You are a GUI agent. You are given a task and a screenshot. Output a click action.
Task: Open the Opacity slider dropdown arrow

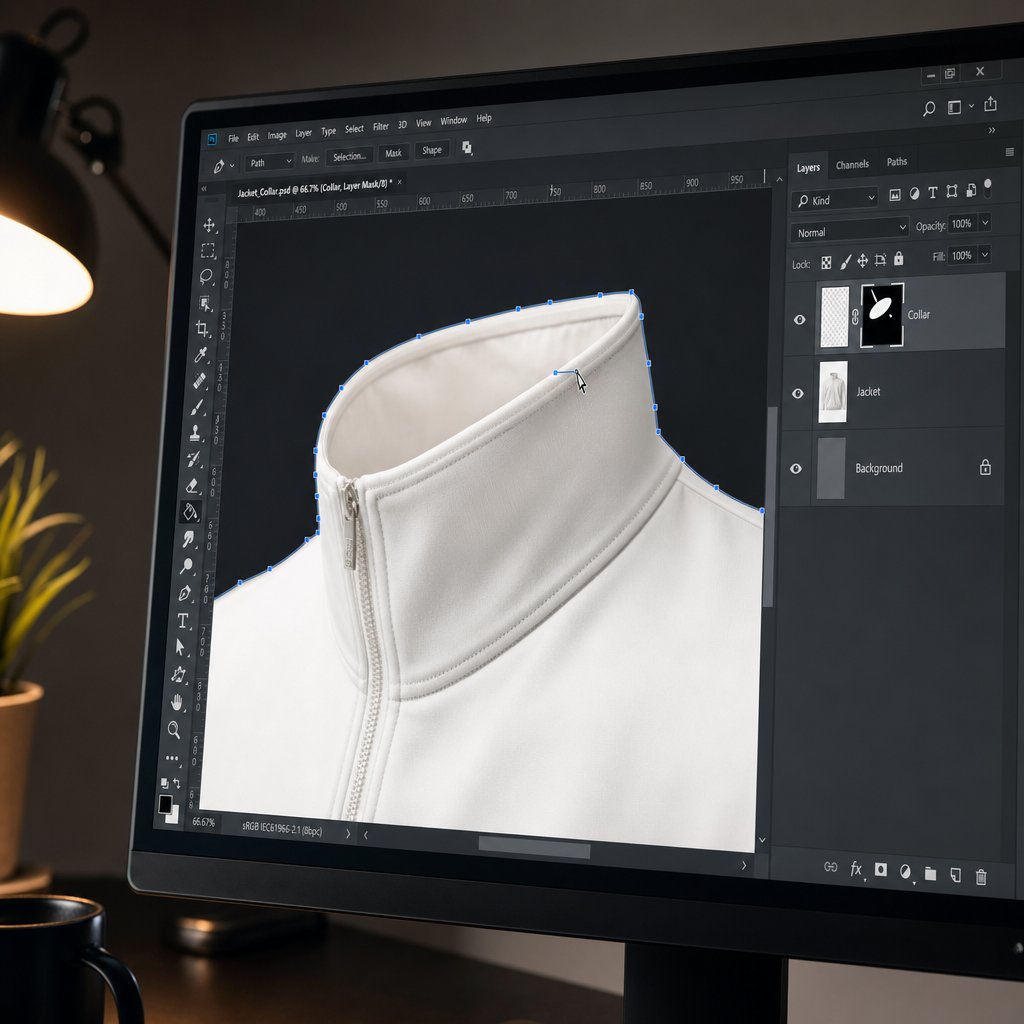pos(985,223)
